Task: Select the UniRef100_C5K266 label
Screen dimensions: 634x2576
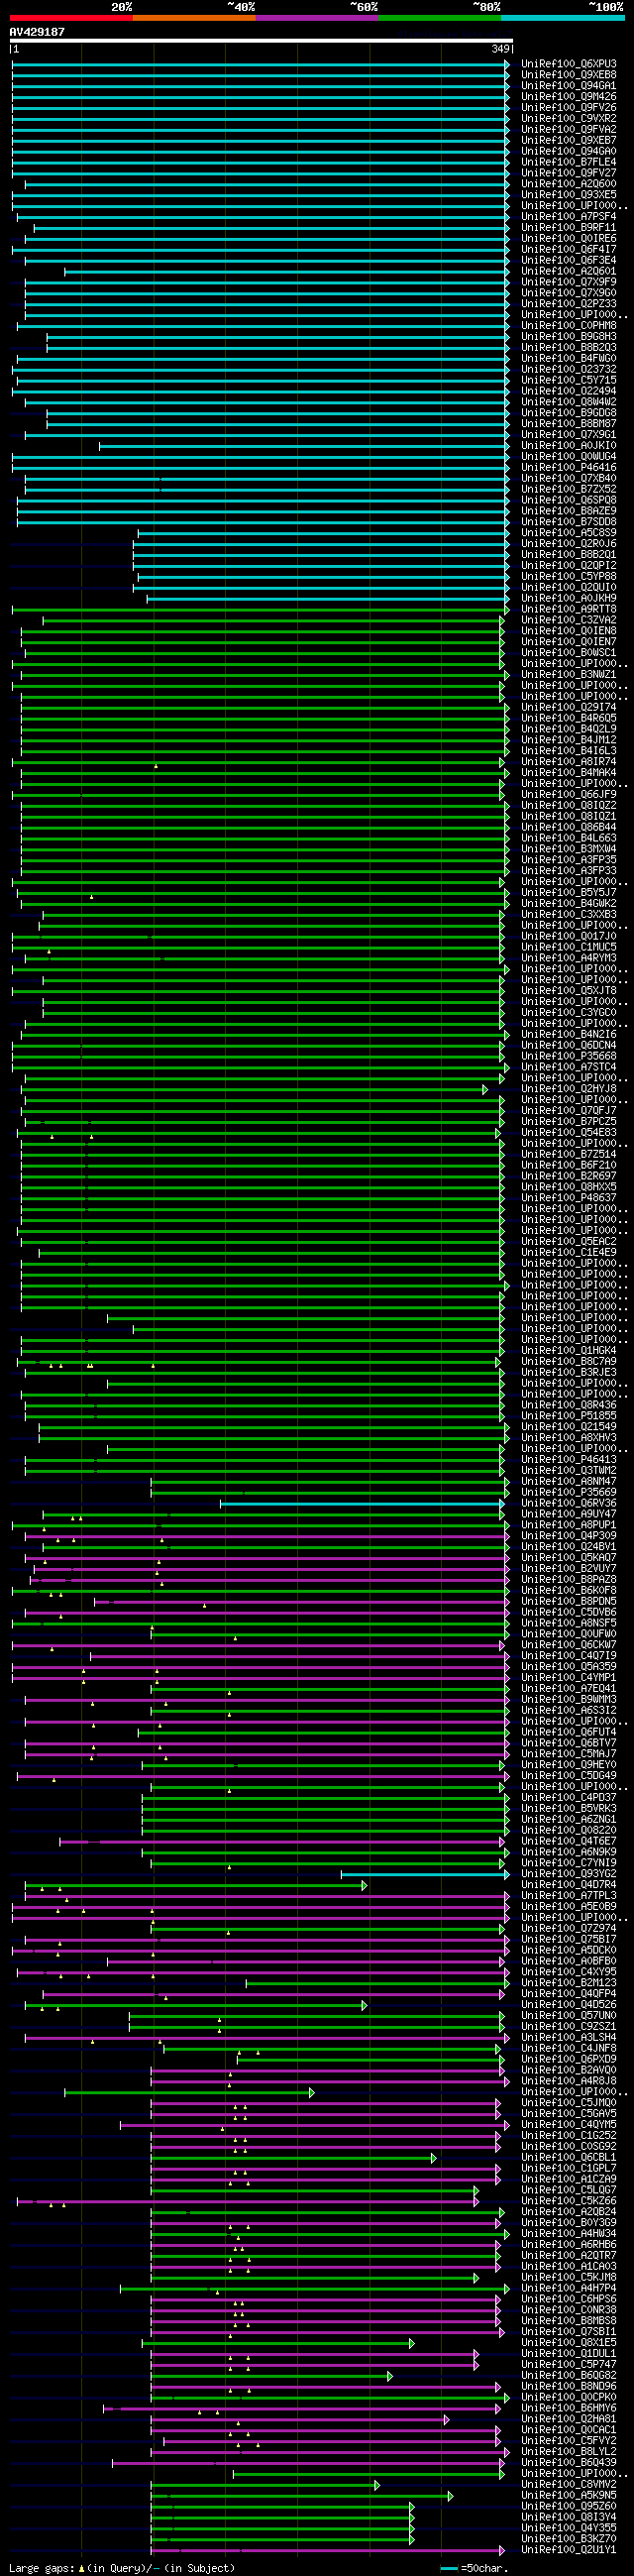Action: point(569,2201)
